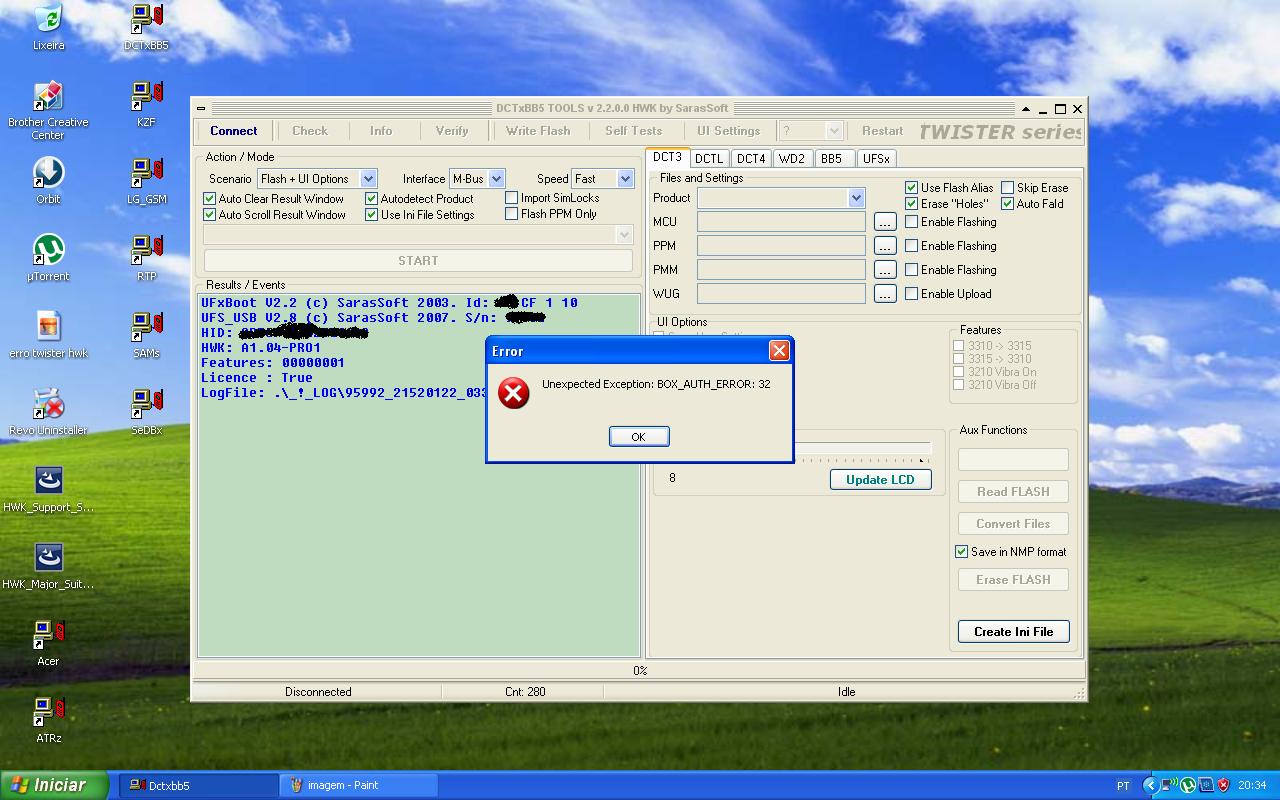
Task: Click the Create Ini File button
Action: 1013,632
